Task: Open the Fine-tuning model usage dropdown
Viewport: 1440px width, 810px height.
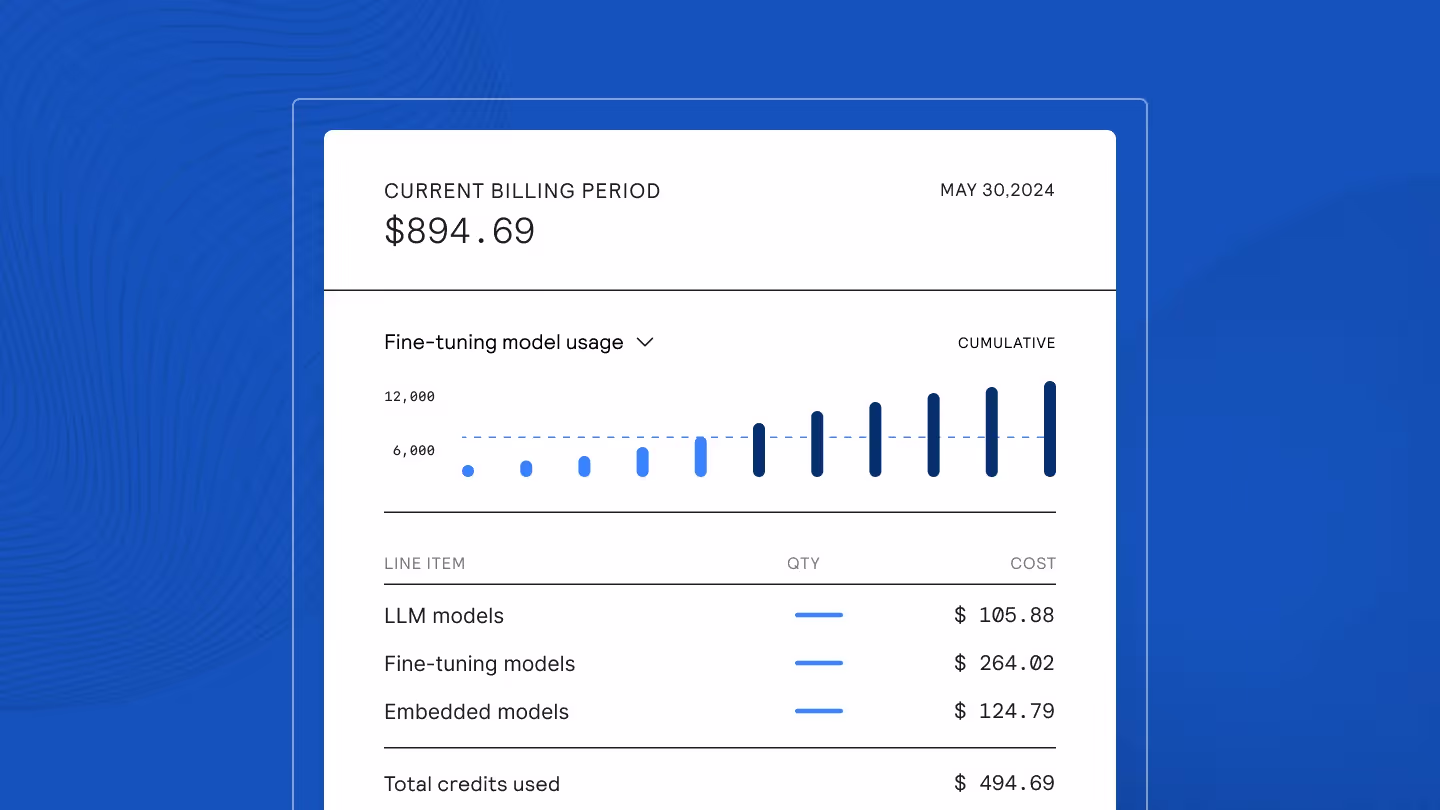Action: click(x=519, y=342)
